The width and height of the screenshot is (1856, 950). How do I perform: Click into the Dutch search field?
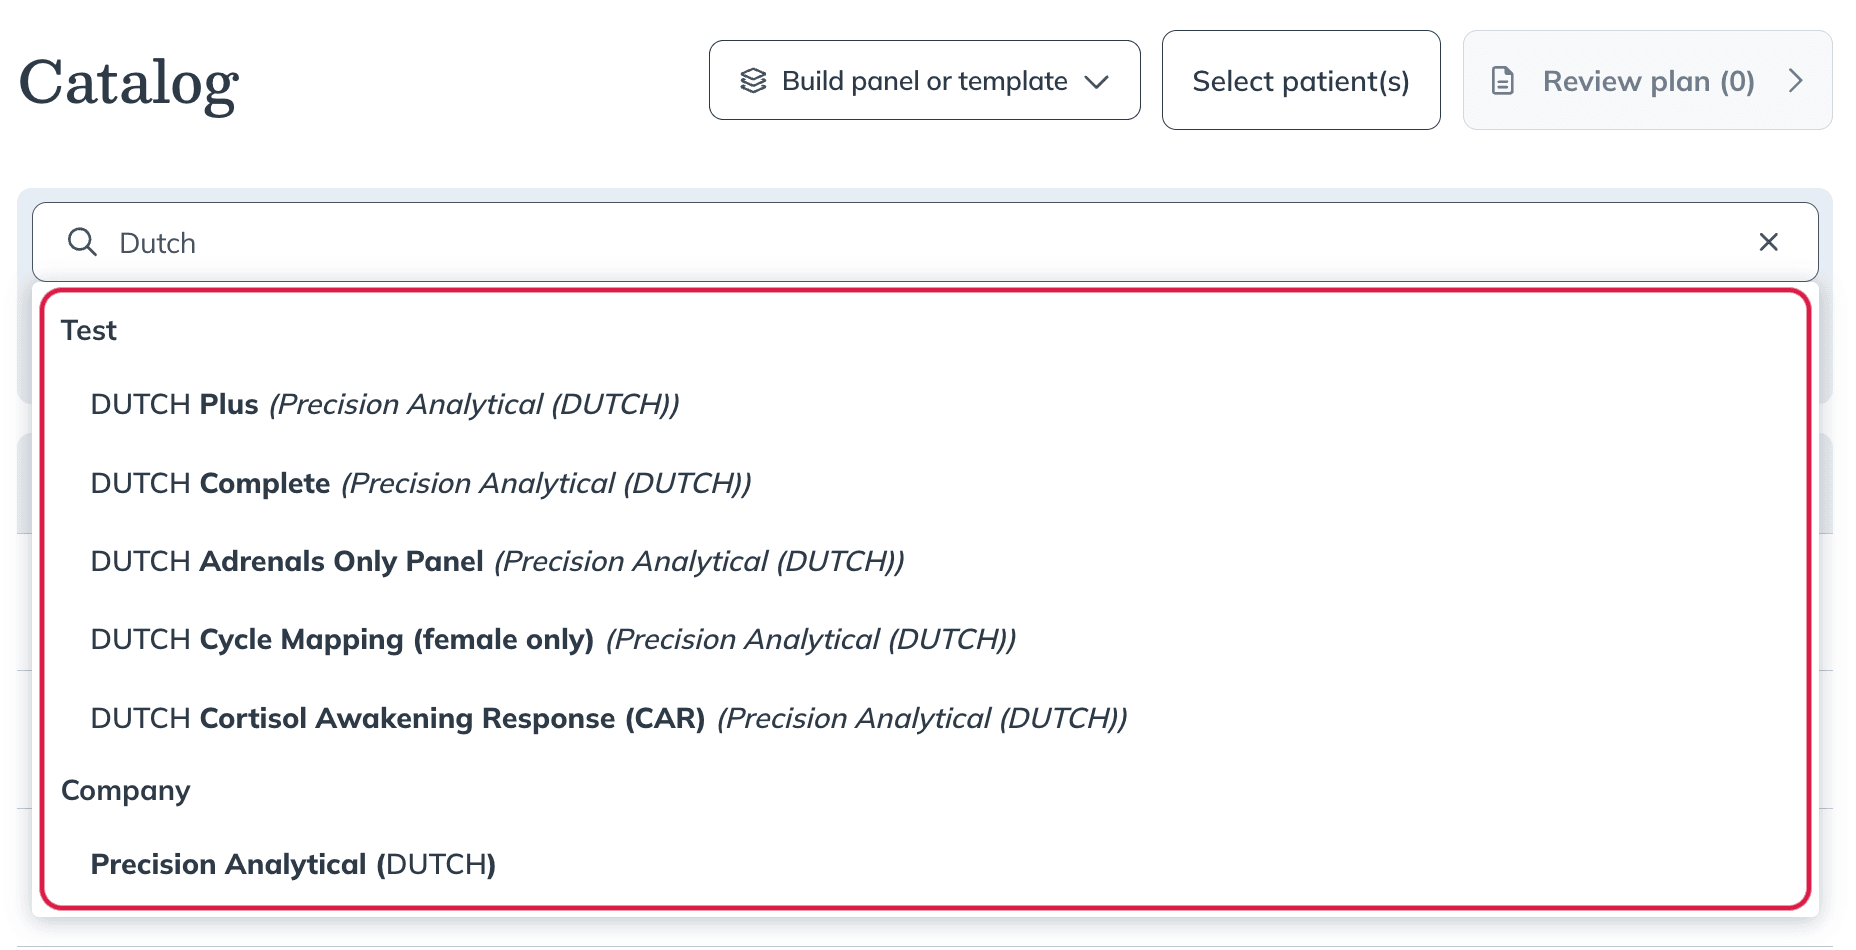point(924,242)
